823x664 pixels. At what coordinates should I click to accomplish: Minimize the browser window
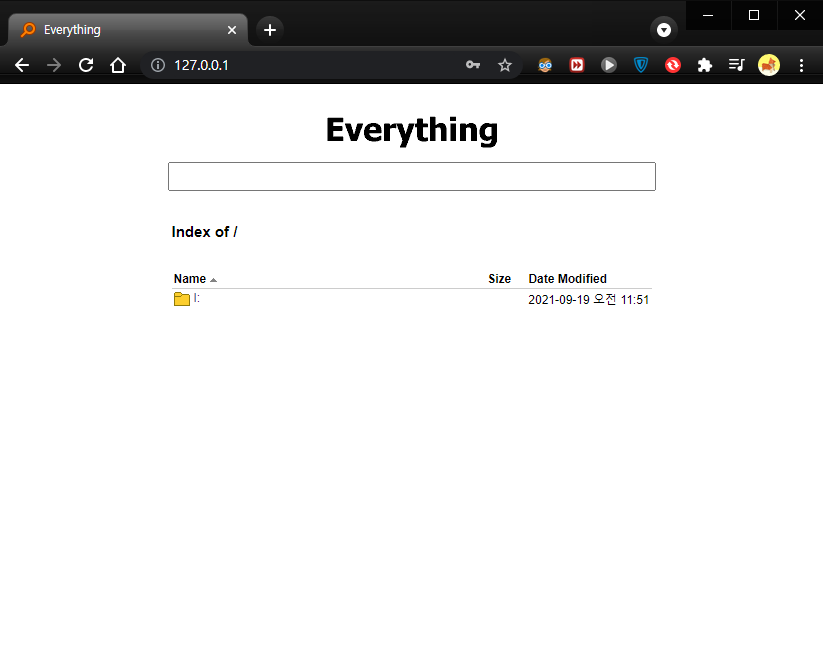coord(708,15)
